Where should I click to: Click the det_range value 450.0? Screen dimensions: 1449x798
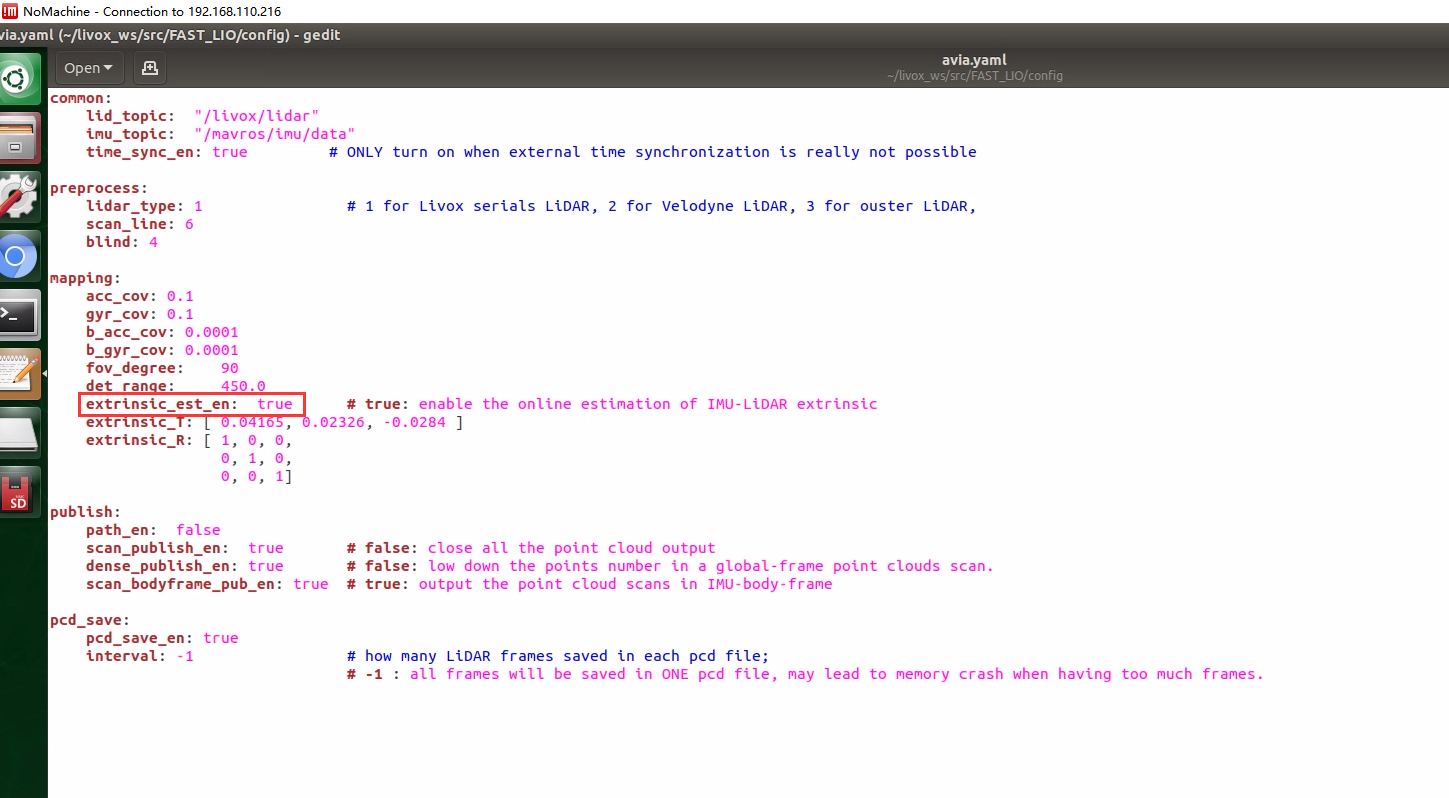(x=243, y=386)
